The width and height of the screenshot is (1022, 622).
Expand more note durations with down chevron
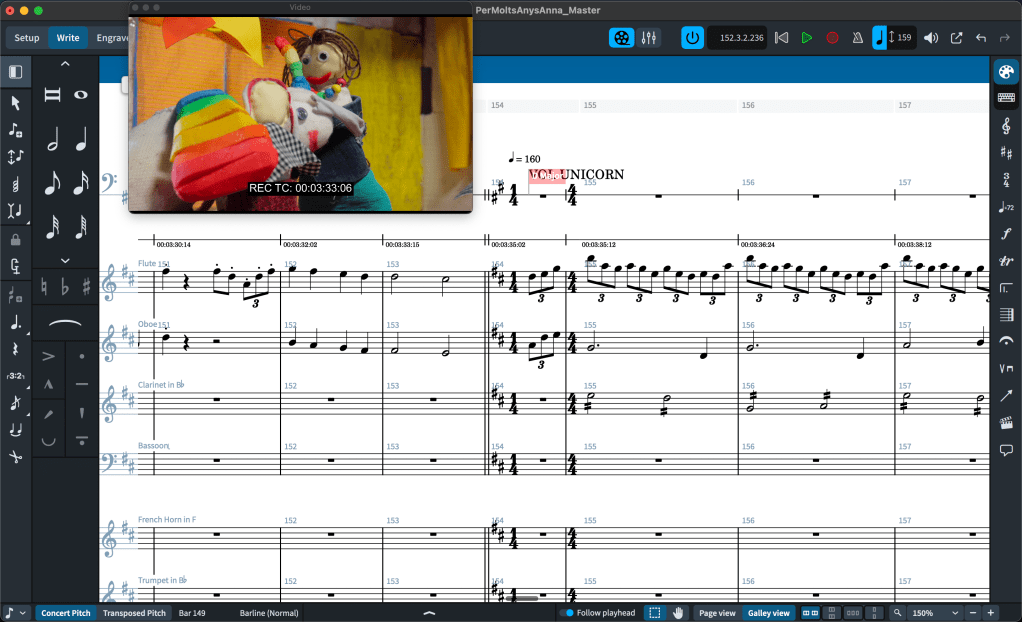(x=65, y=261)
